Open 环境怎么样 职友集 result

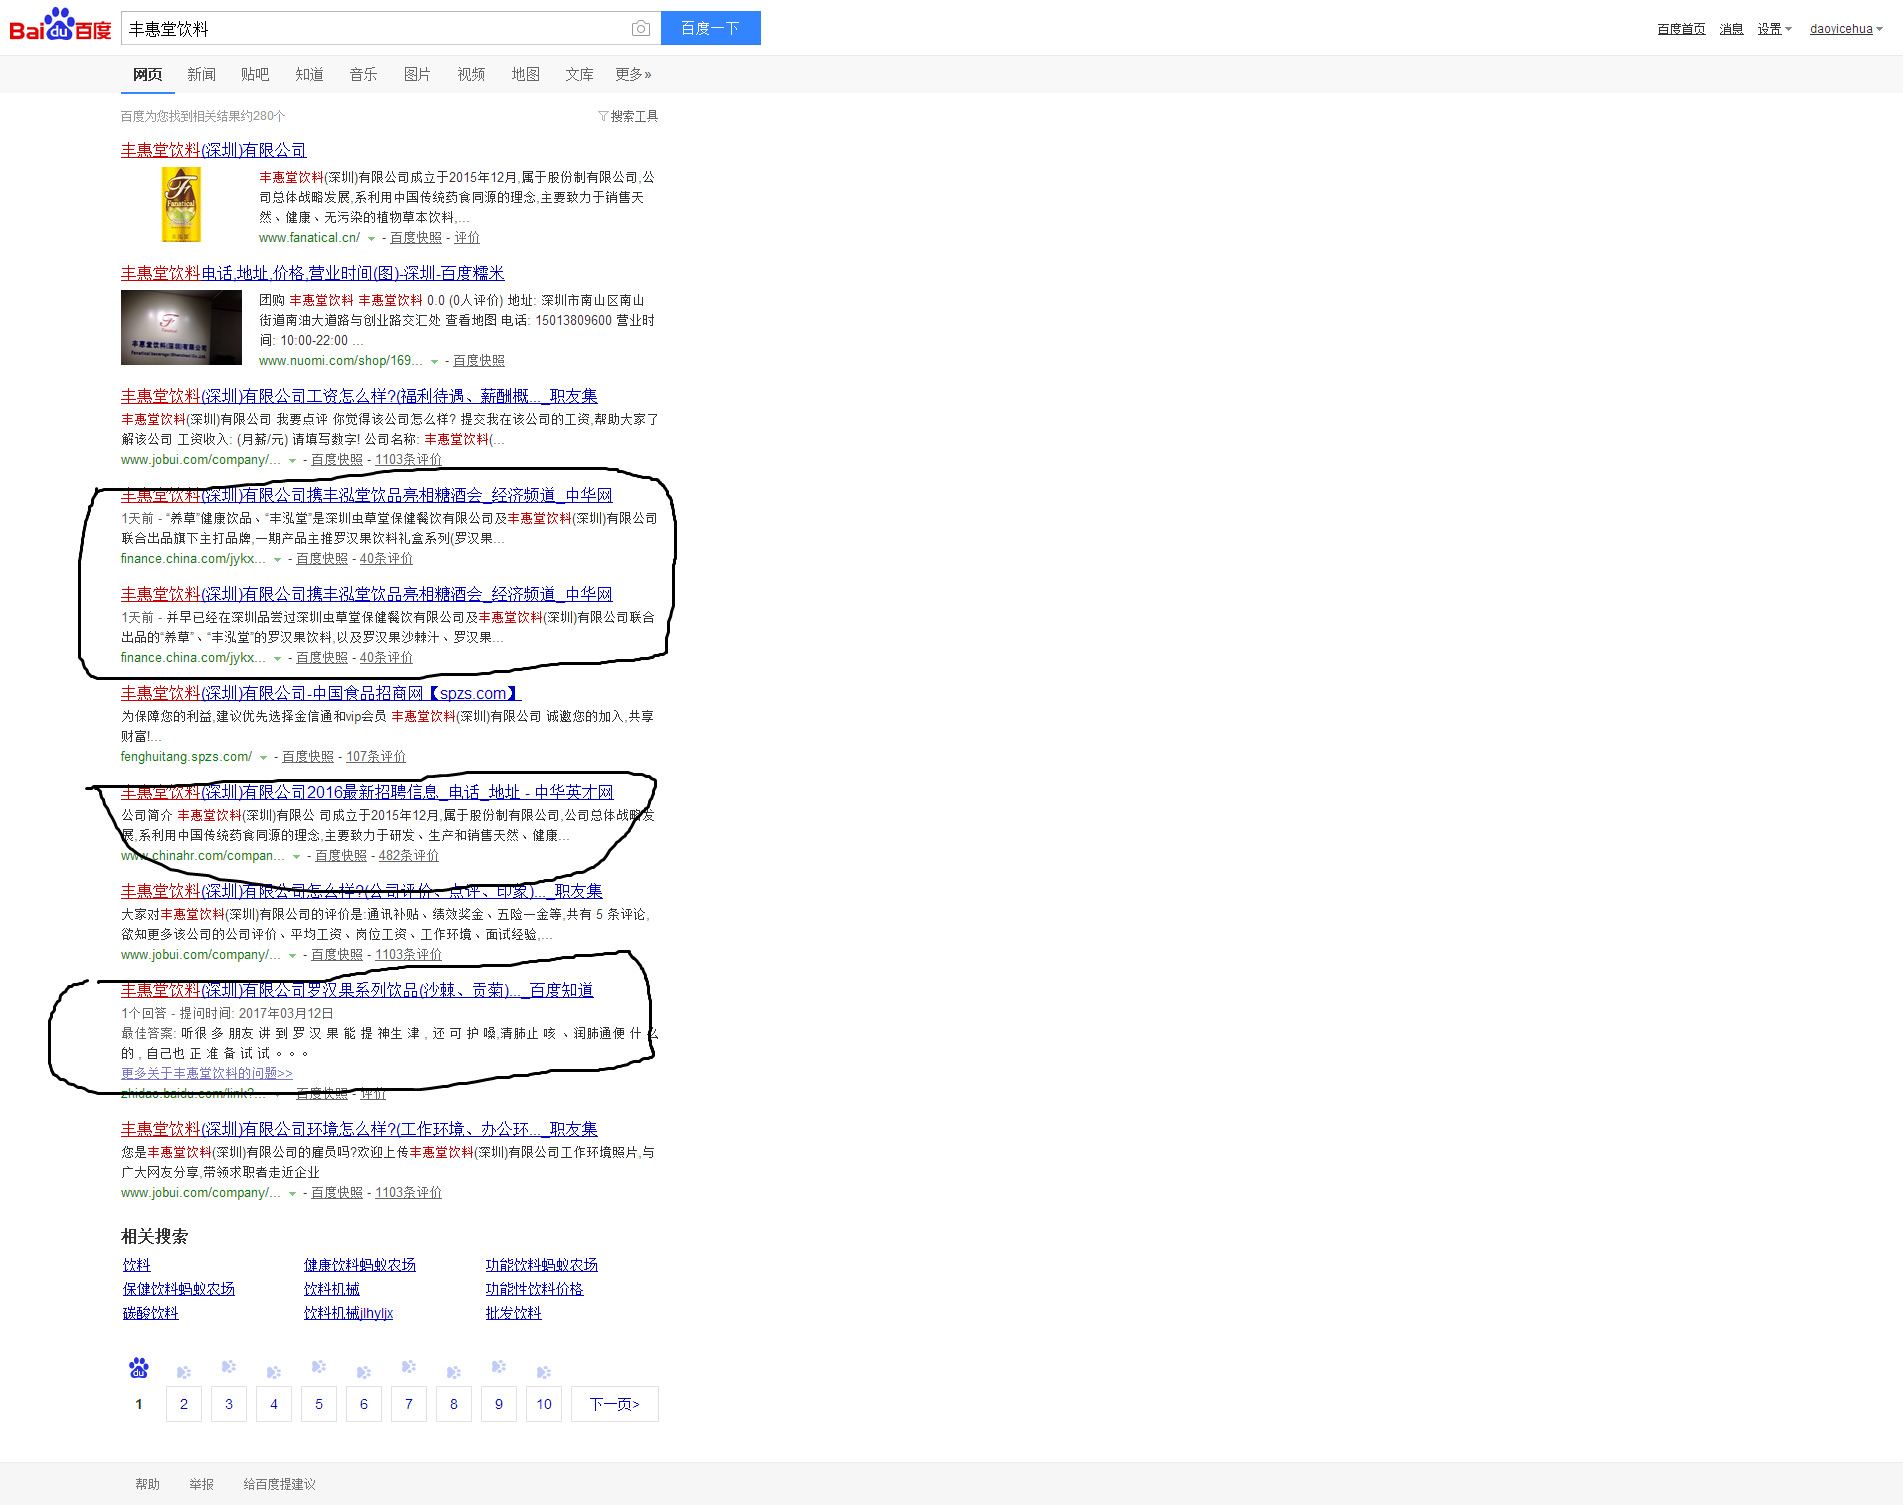tap(359, 1129)
